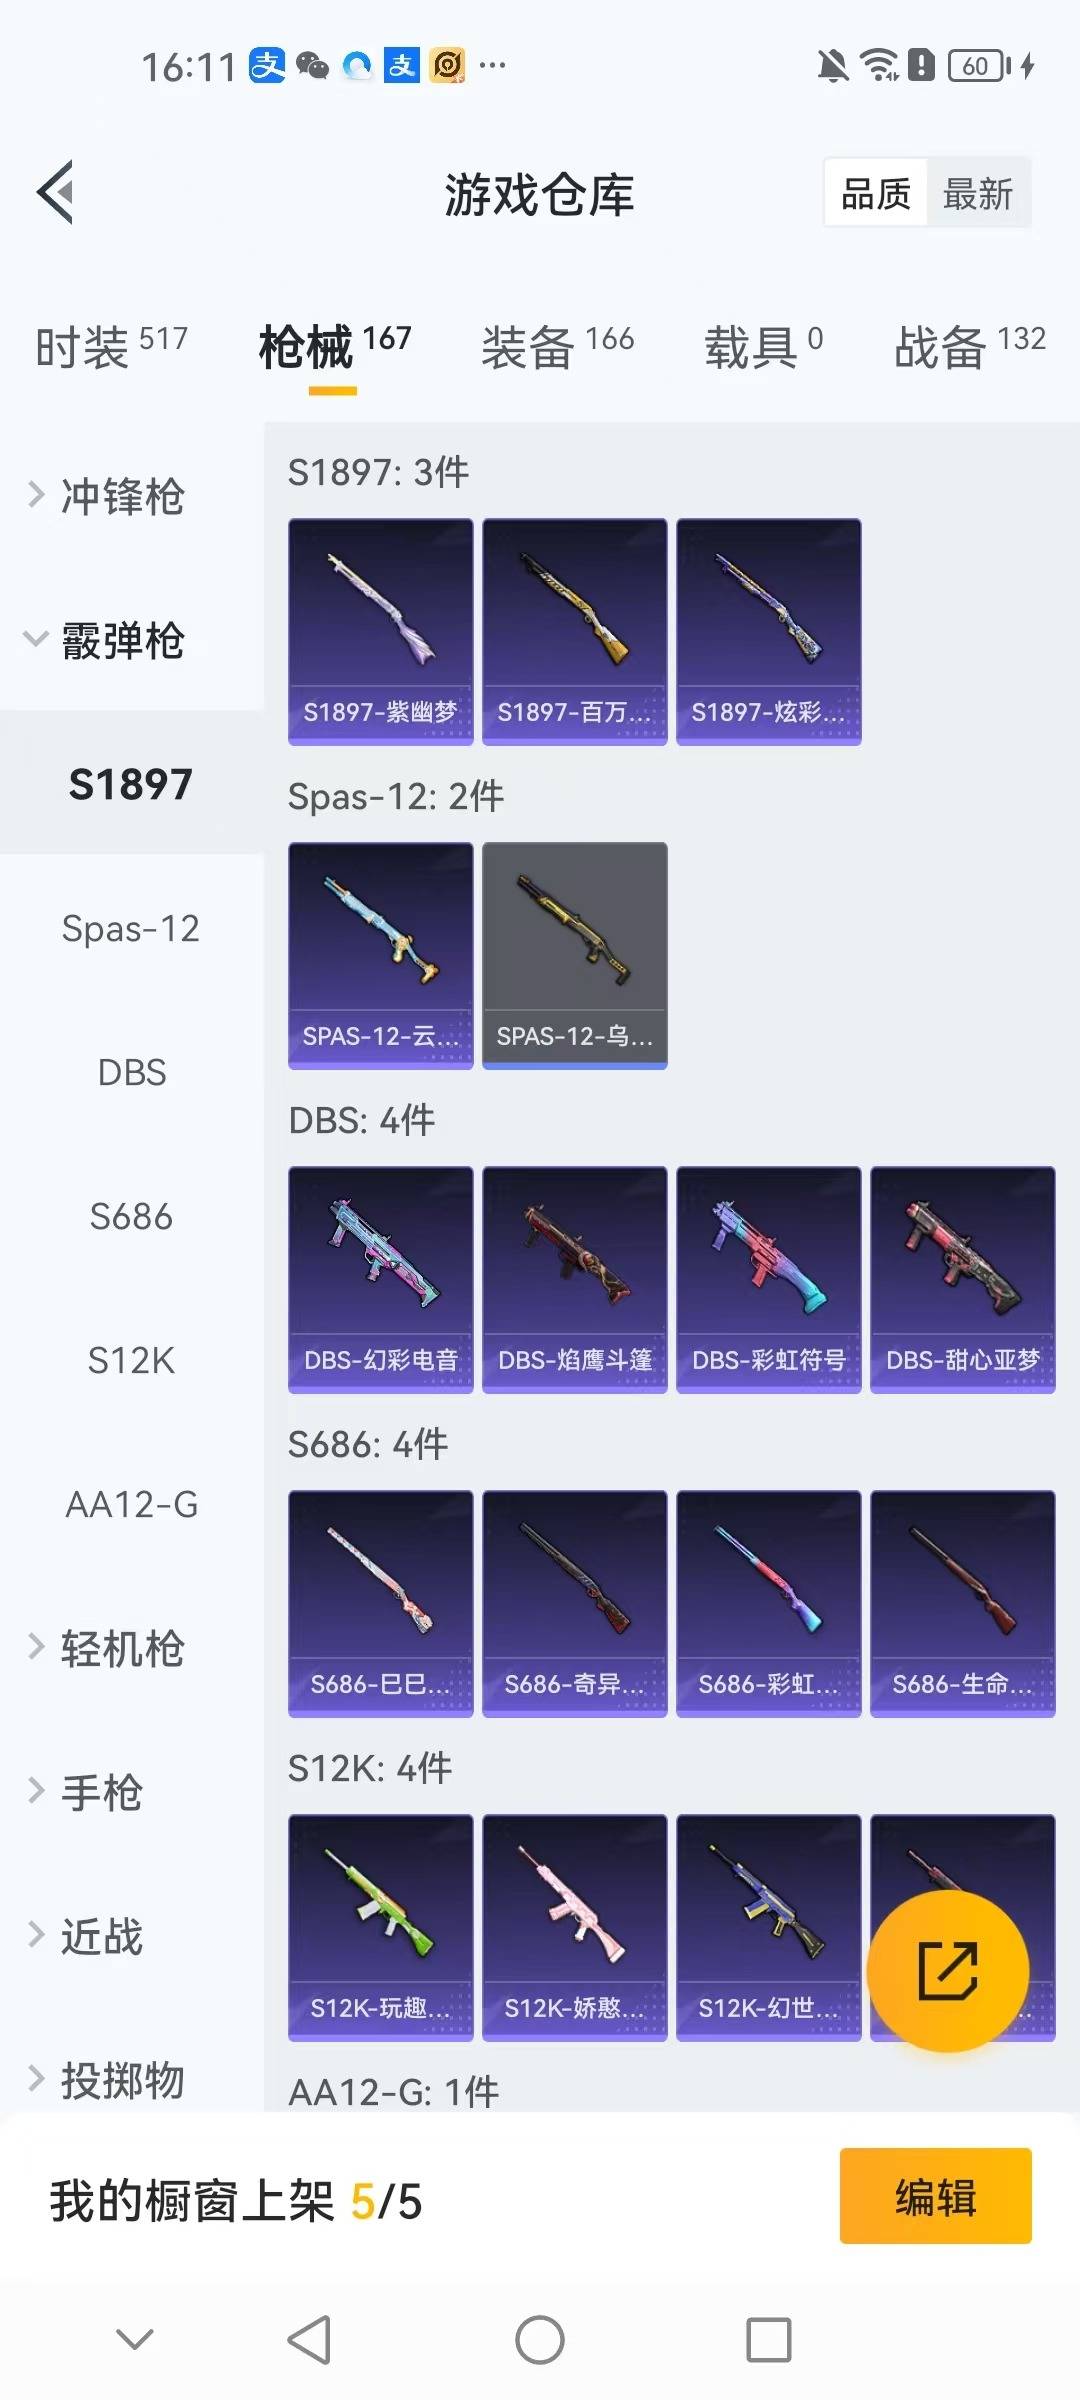Screen dimensions: 1080x2400
Task: Hide navigation bar with down chevron
Action: click(135, 2339)
